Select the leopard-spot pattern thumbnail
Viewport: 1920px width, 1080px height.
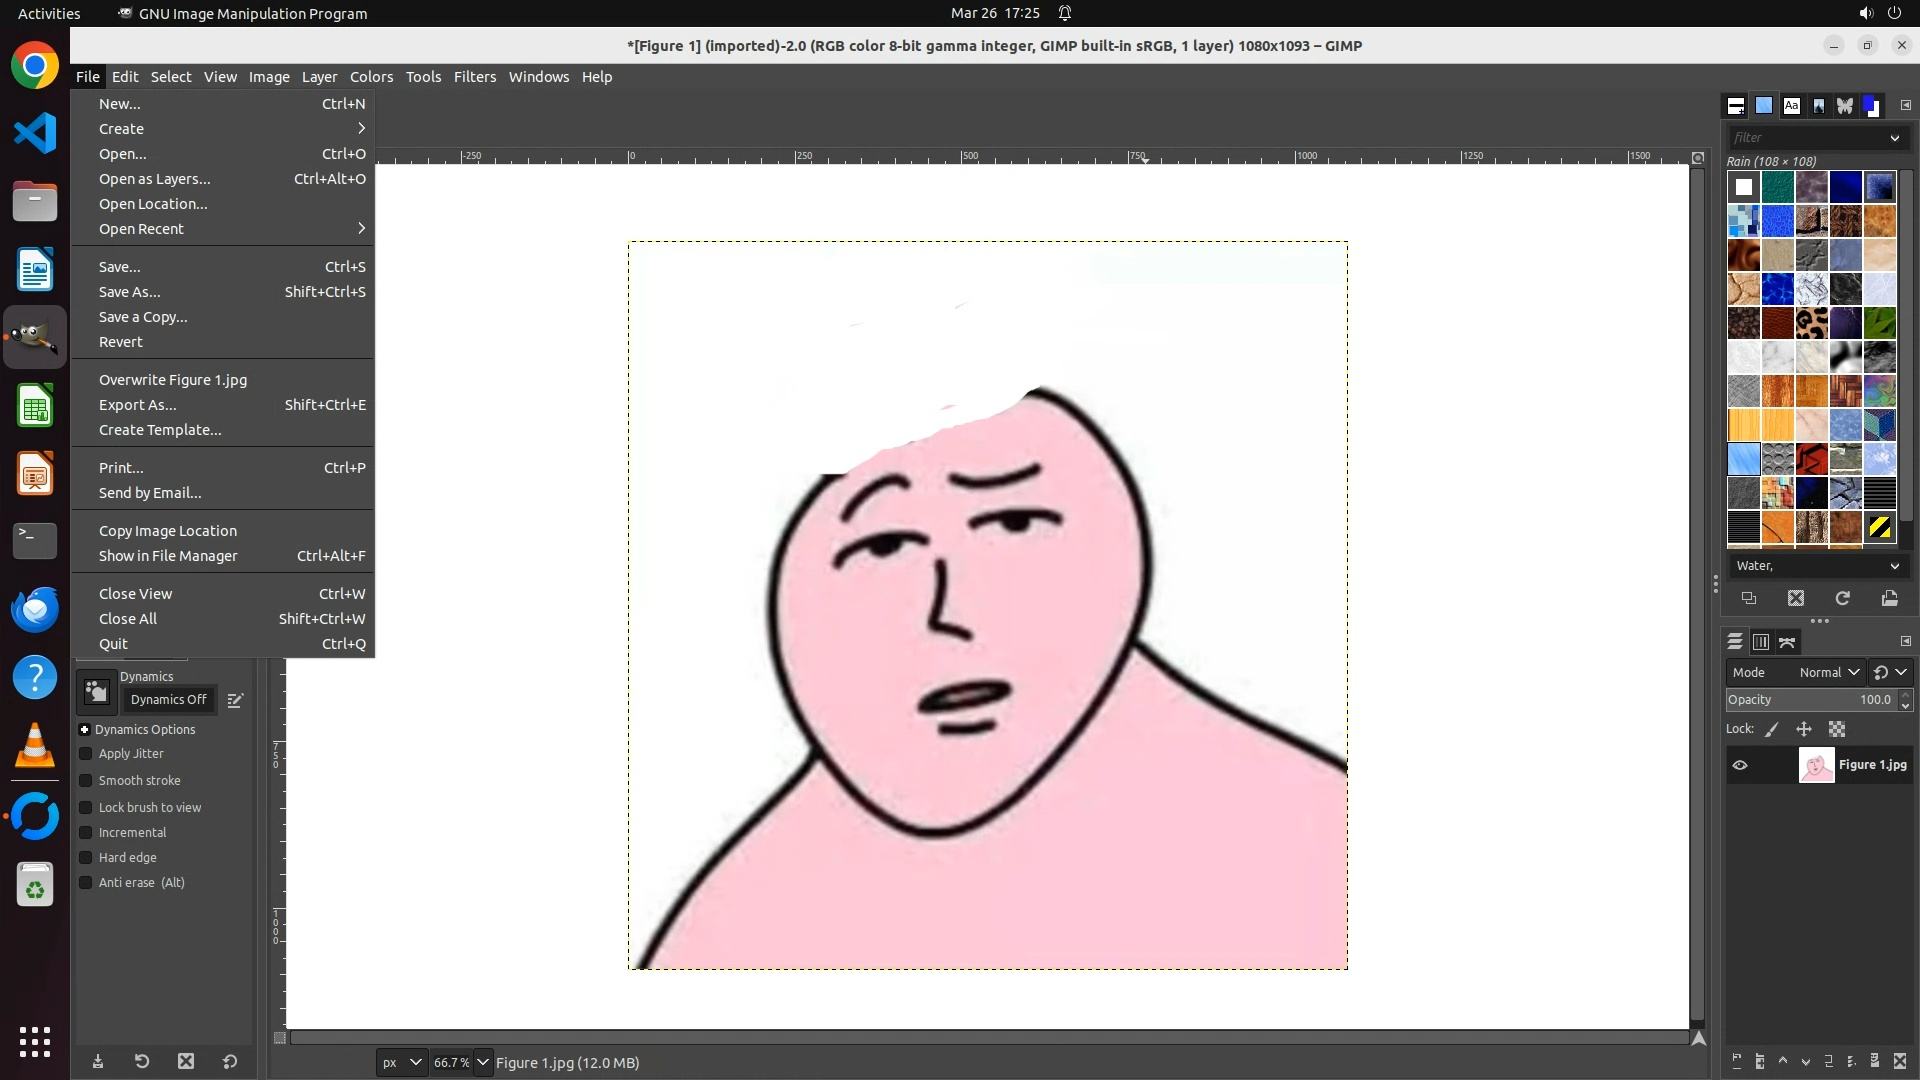[1811, 323]
